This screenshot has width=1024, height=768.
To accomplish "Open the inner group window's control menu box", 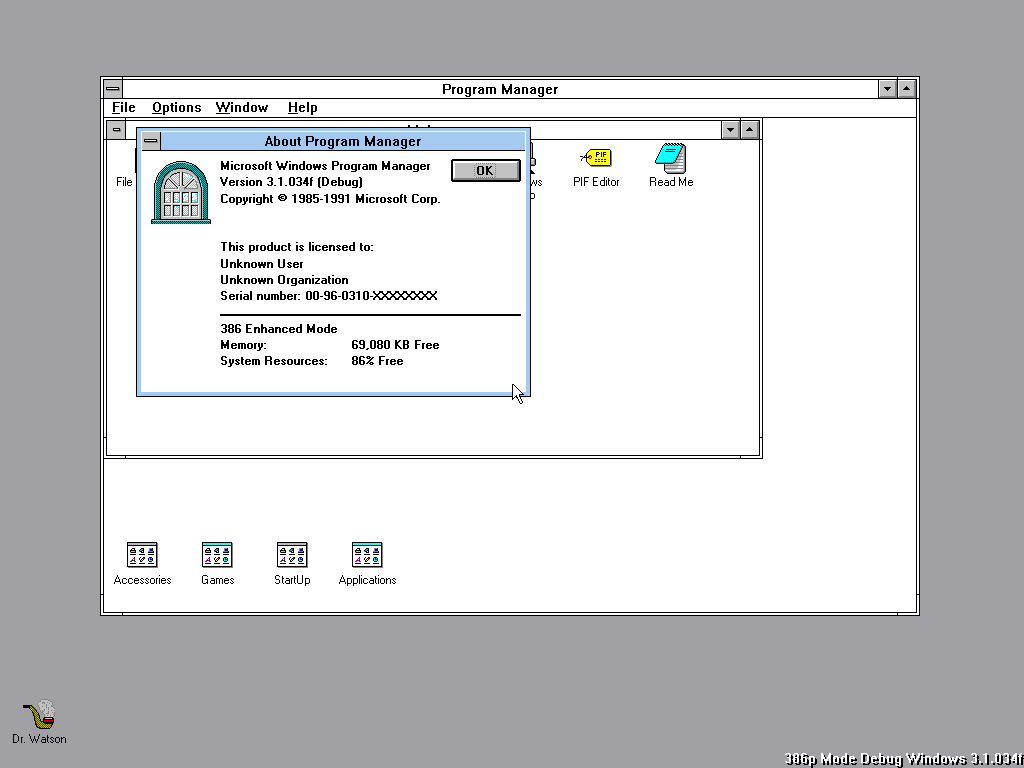I will [117, 129].
